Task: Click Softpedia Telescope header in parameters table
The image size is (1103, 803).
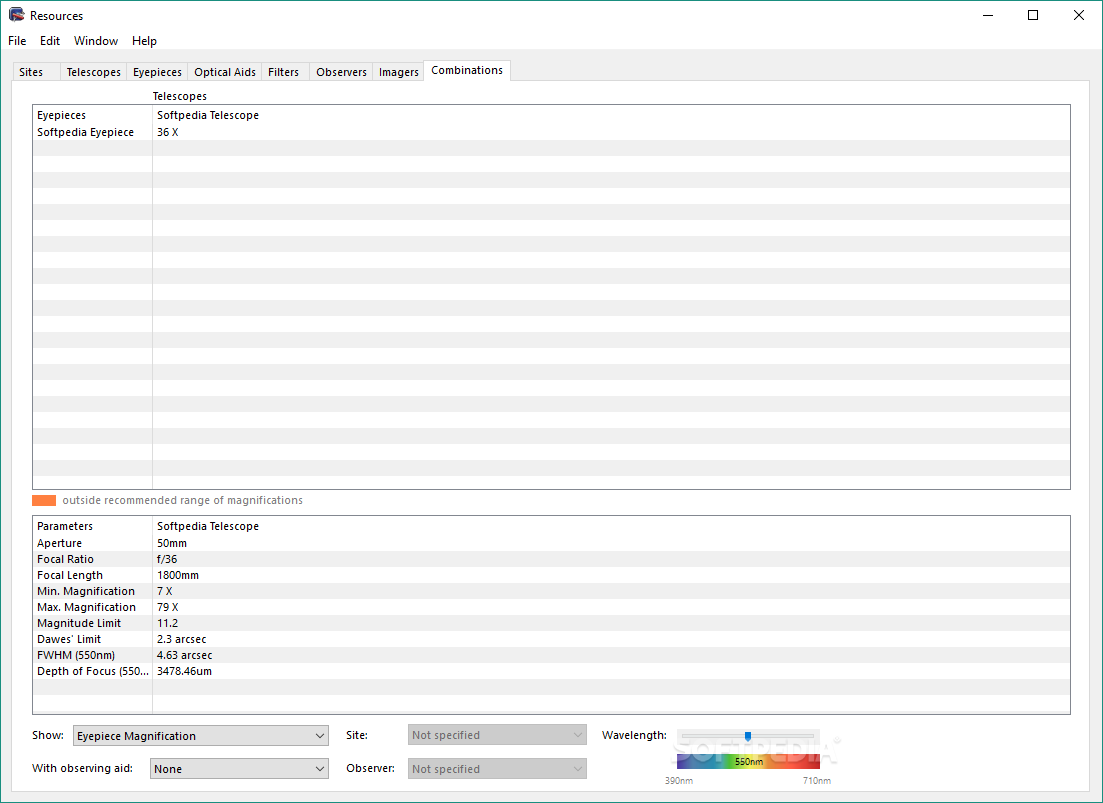Action: tap(208, 526)
